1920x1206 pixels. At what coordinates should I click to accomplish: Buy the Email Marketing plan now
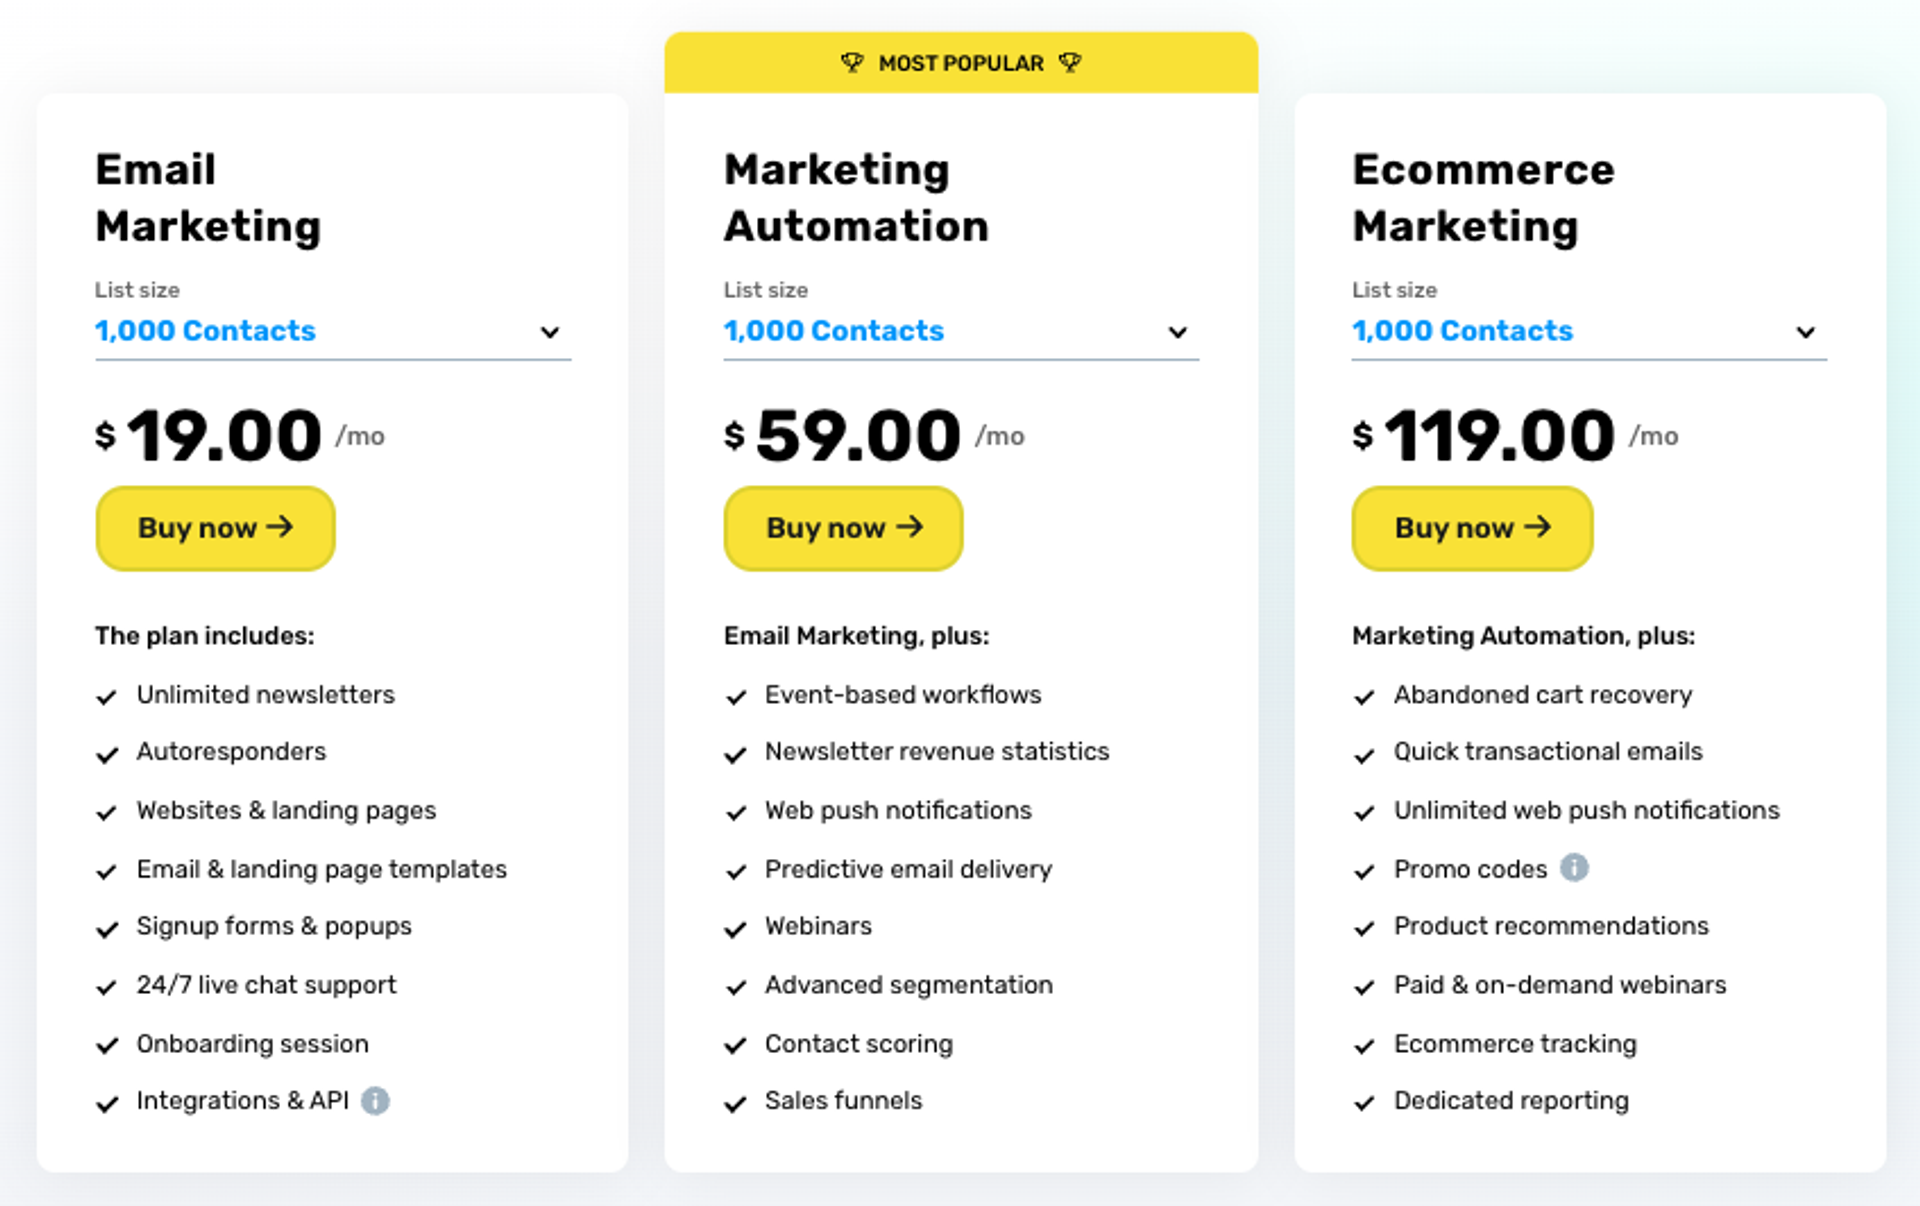(215, 528)
